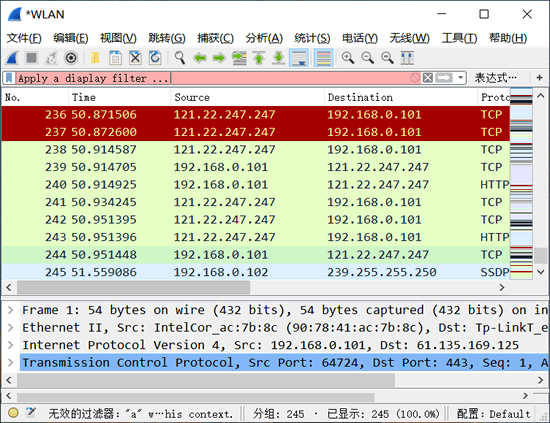Viewport: 550px width, 423px height.
Task: Expand the Ethernet II details row
Action: (x=11, y=328)
